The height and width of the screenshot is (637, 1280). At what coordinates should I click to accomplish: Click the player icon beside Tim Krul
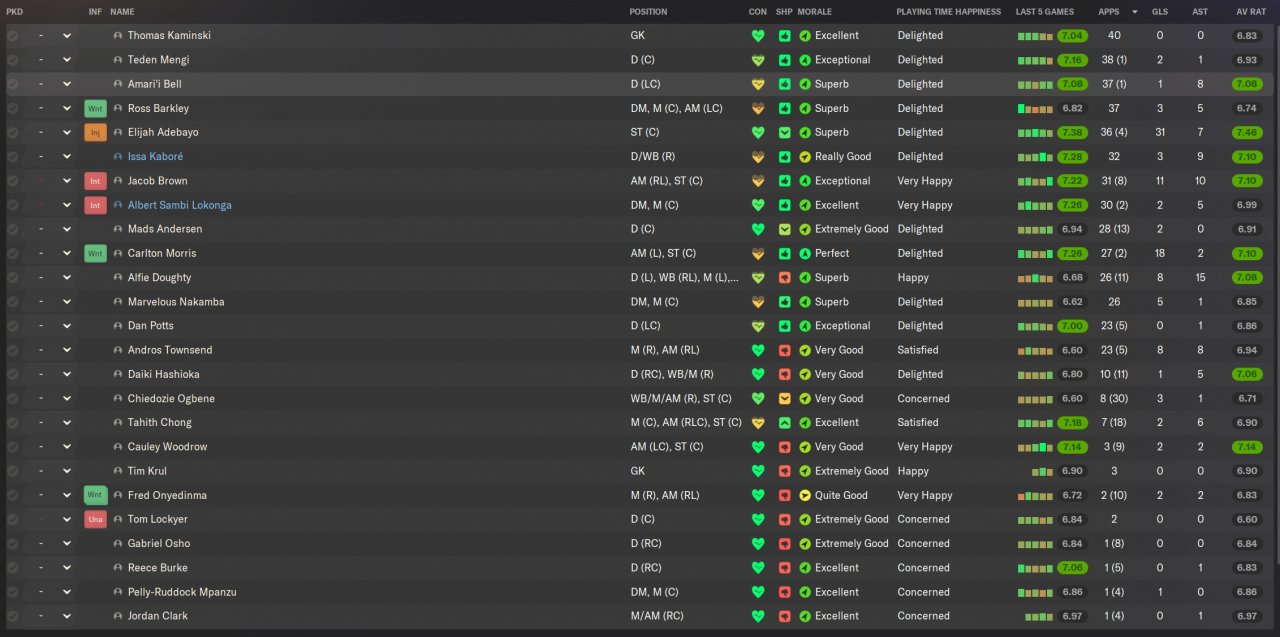coord(118,471)
